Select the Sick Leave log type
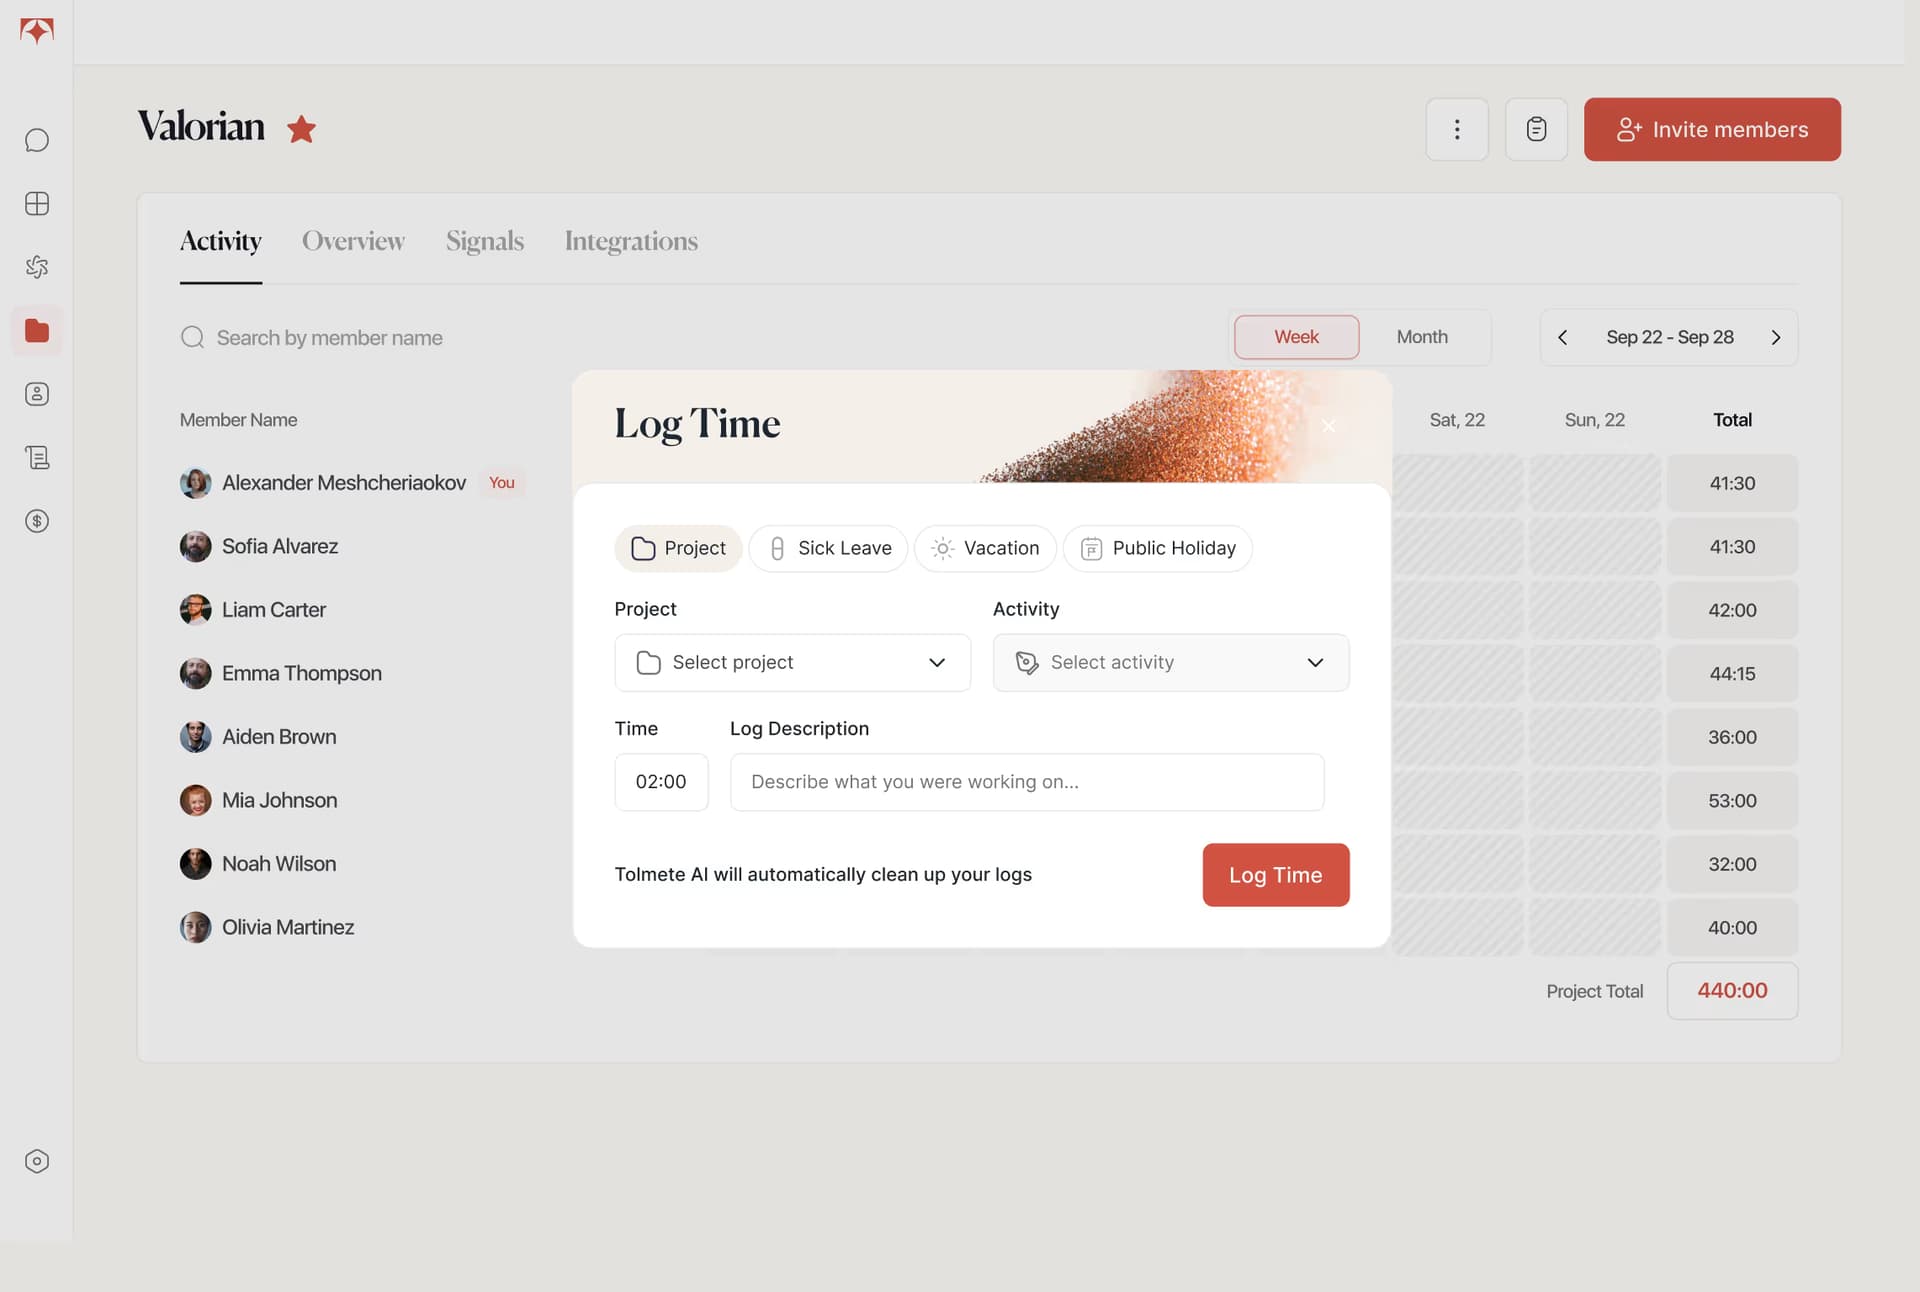 coord(828,548)
